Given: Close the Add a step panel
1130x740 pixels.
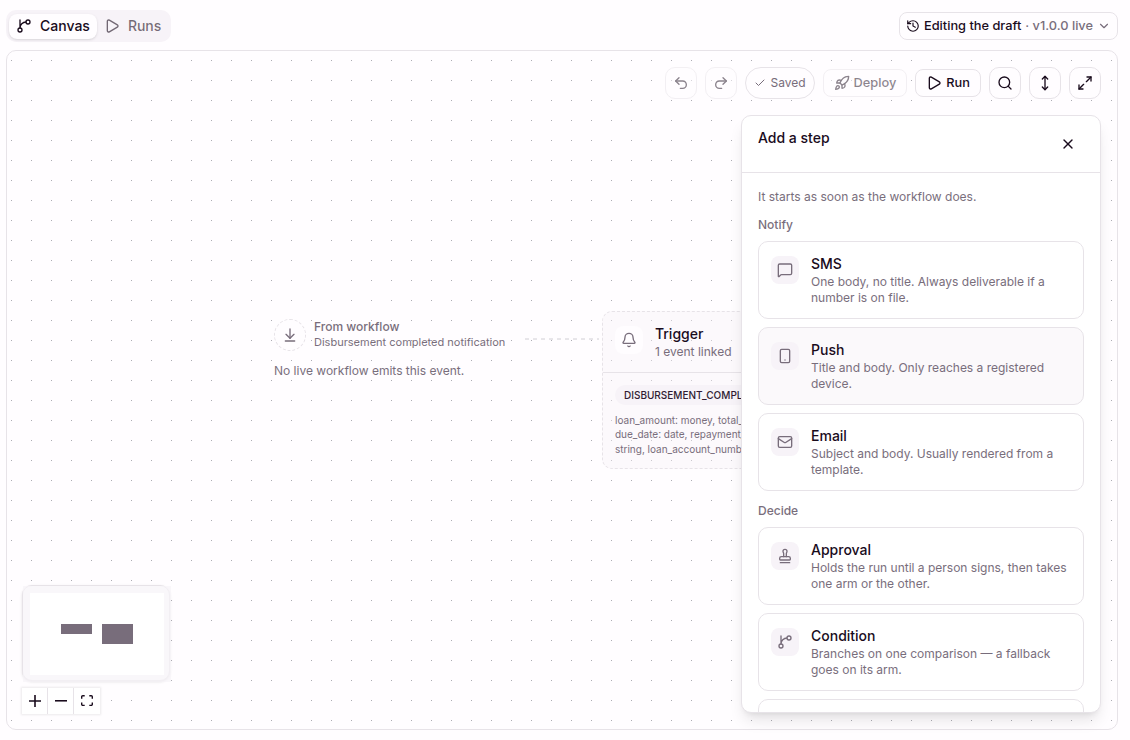Looking at the screenshot, I should click(x=1068, y=144).
